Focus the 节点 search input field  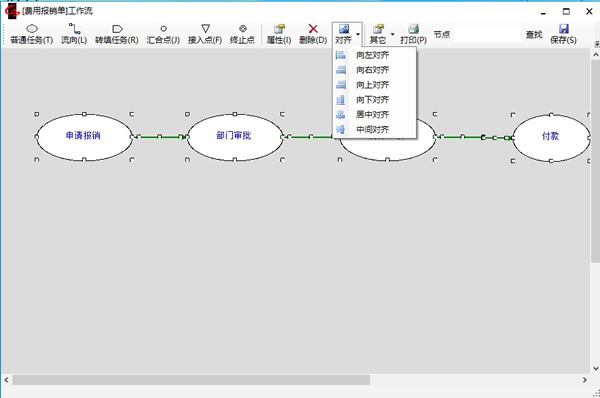pos(488,34)
